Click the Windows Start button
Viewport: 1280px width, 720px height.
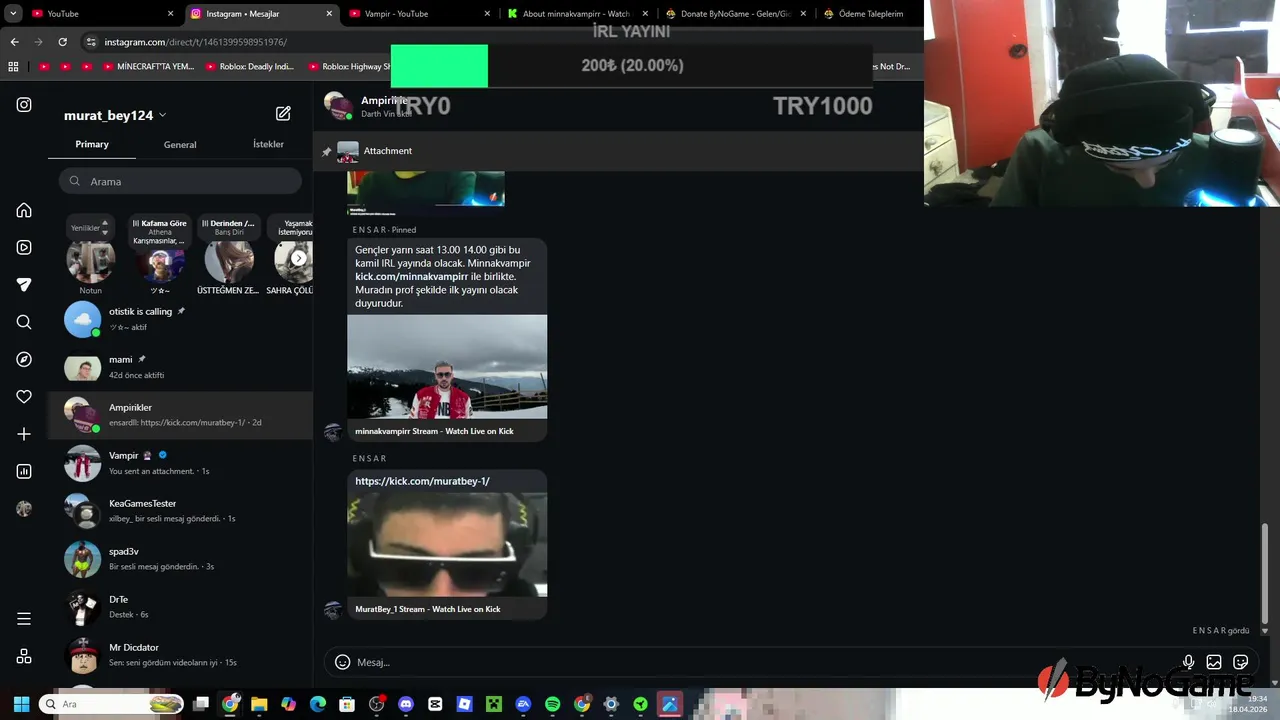click(x=21, y=704)
